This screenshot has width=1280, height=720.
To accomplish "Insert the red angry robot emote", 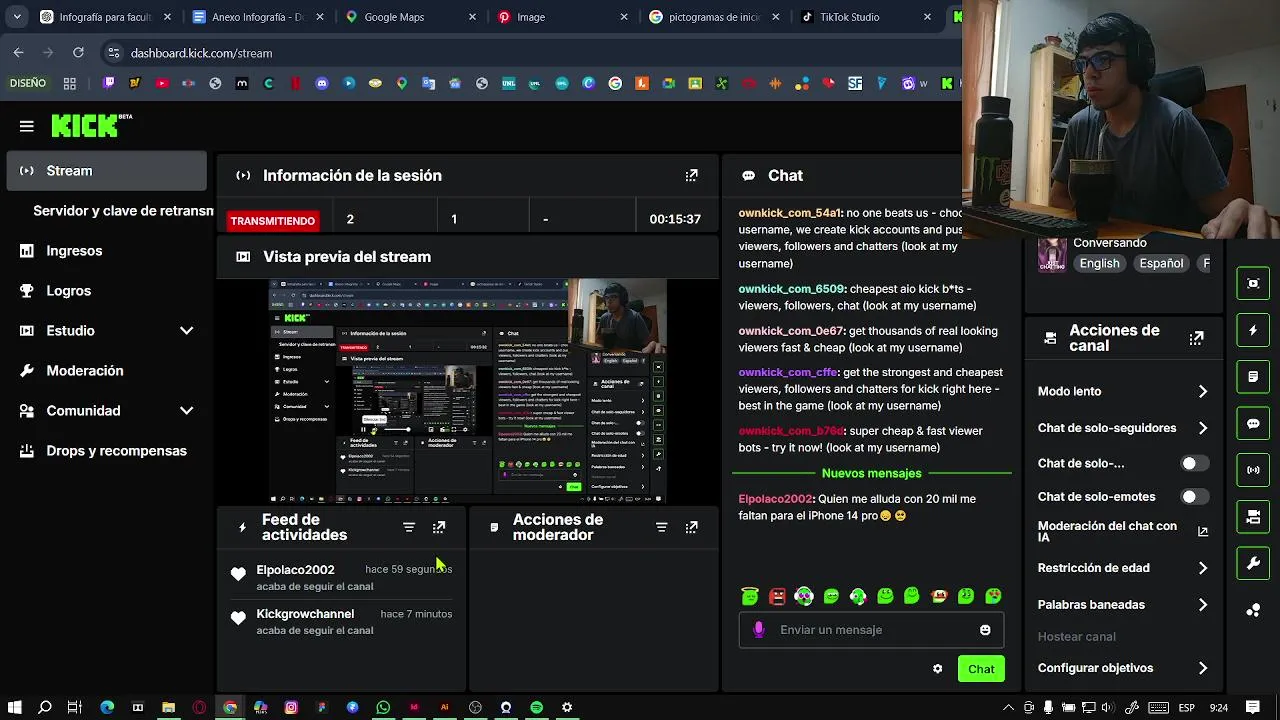I will point(777,596).
